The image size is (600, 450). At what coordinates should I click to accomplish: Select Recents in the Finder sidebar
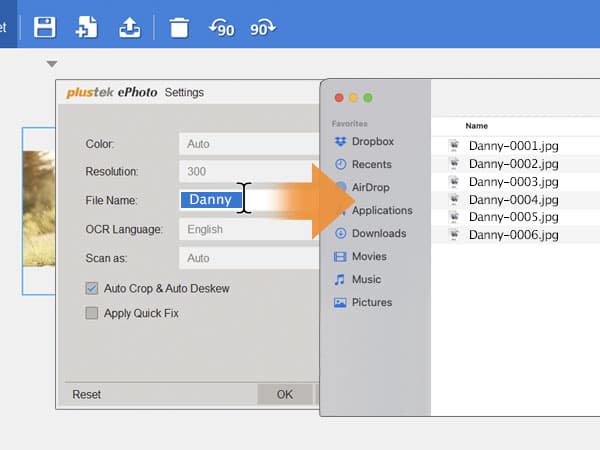pyautogui.click(x=371, y=164)
